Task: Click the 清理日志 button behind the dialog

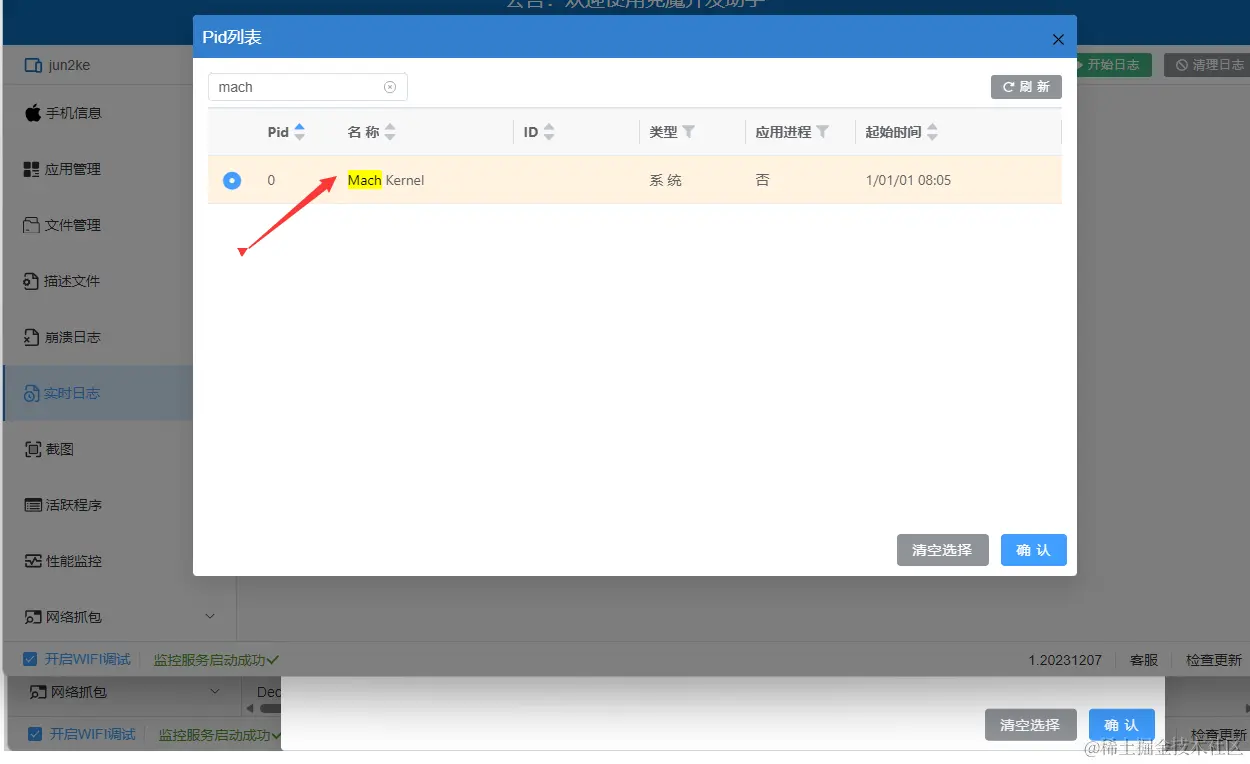Action: tap(1208, 65)
